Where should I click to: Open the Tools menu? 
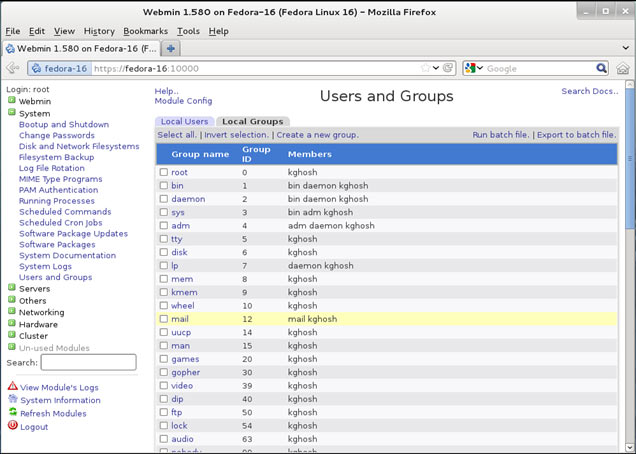(188, 31)
